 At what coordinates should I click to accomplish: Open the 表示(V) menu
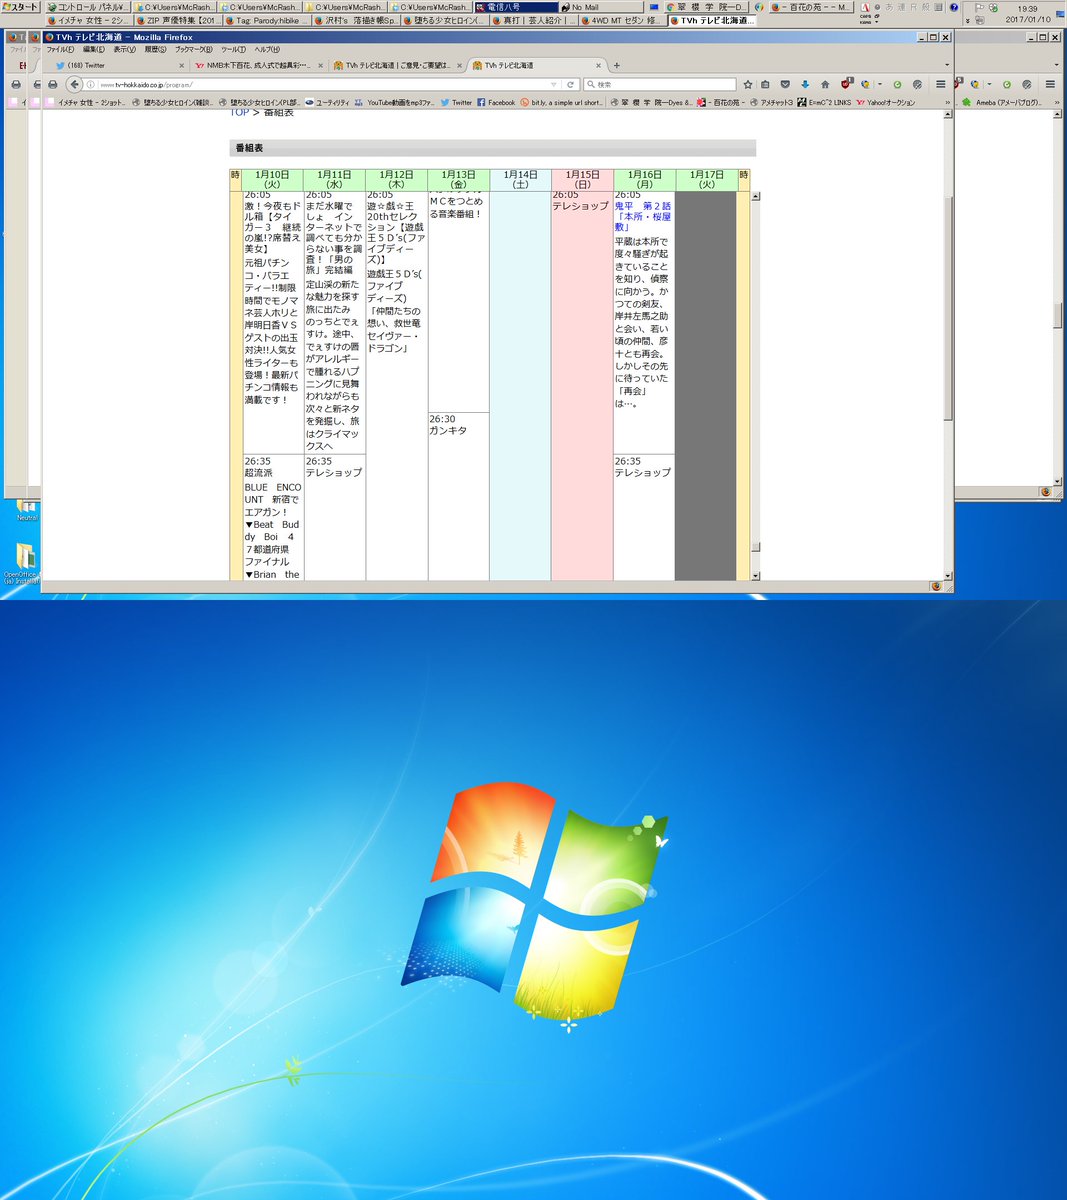click(124, 50)
